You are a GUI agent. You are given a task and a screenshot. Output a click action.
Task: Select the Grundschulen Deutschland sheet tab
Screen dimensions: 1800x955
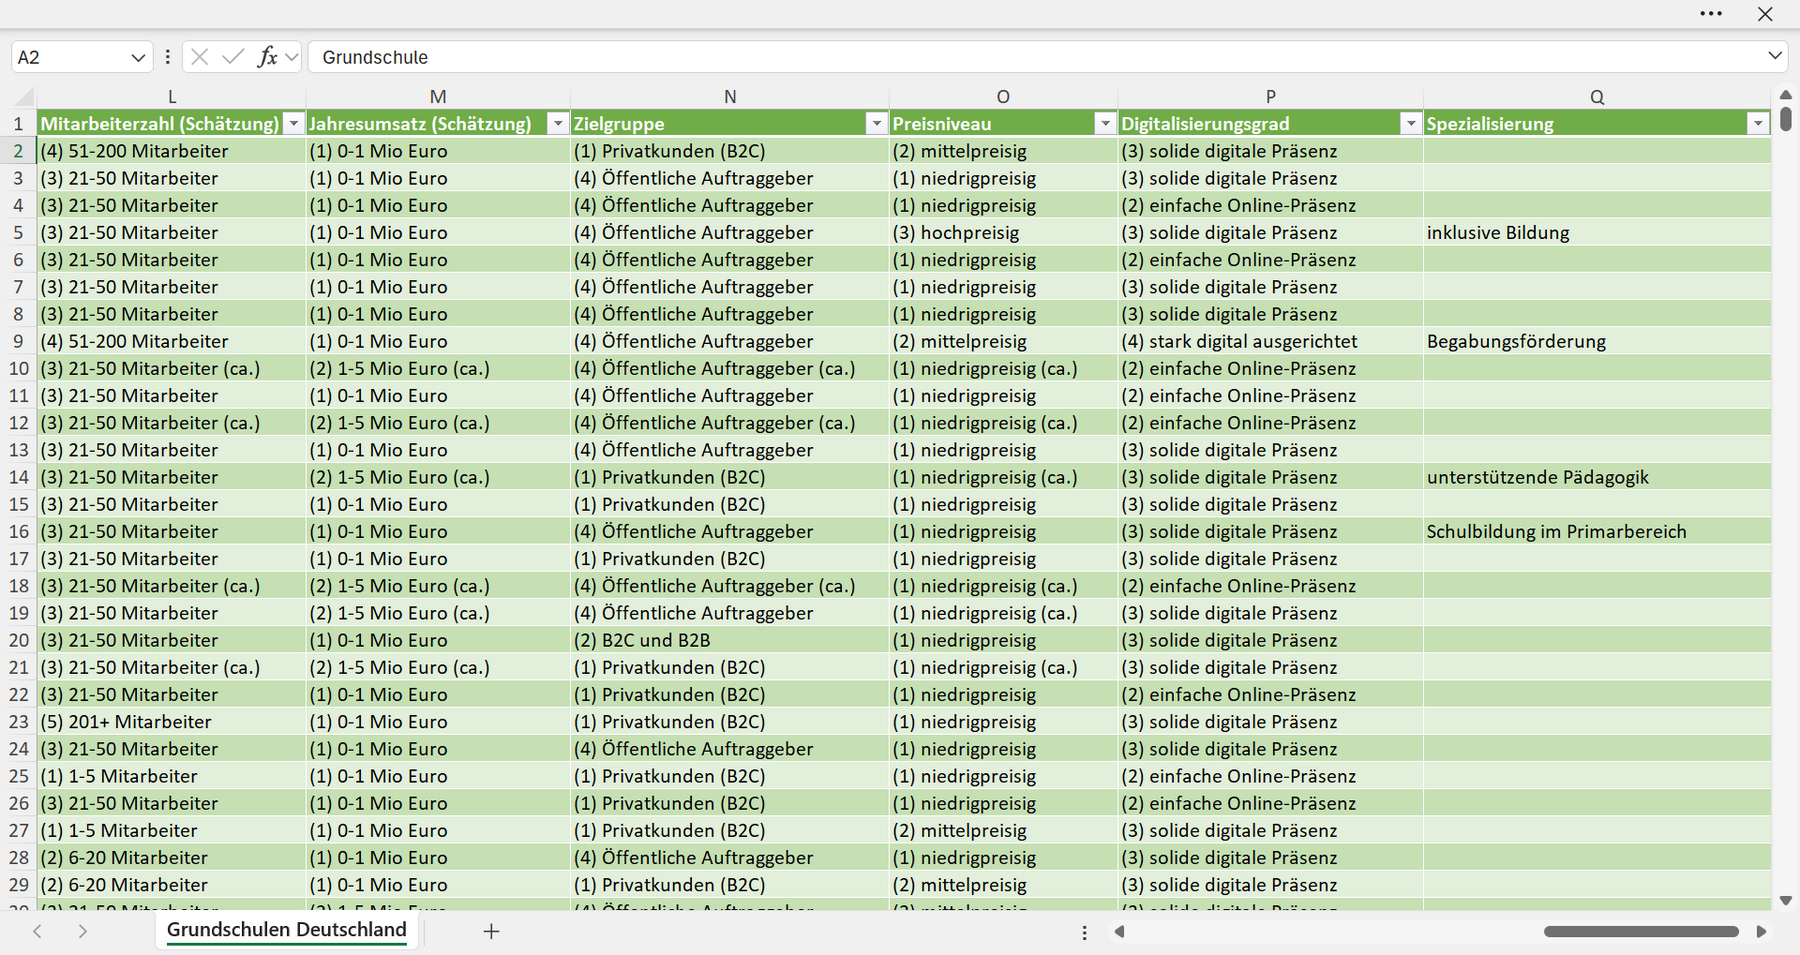[287, 930]
